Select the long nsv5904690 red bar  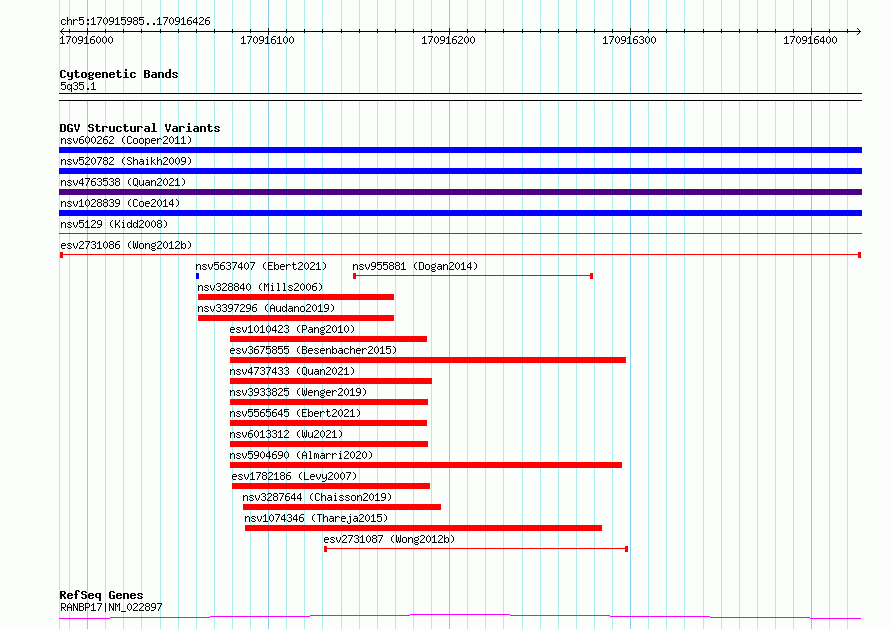click(426, 465)
